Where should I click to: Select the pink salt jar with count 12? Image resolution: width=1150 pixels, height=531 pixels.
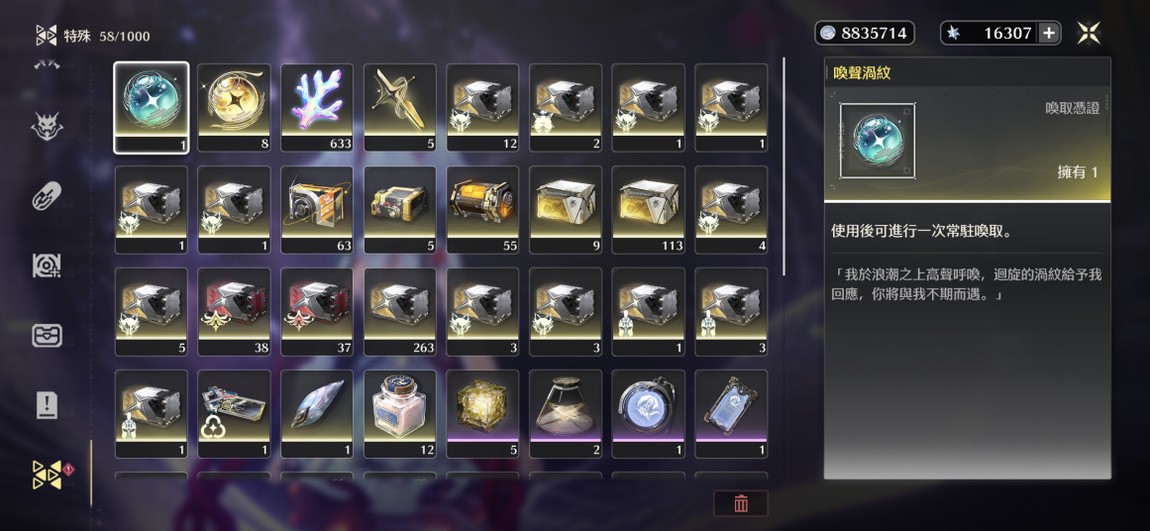[400, 414]
